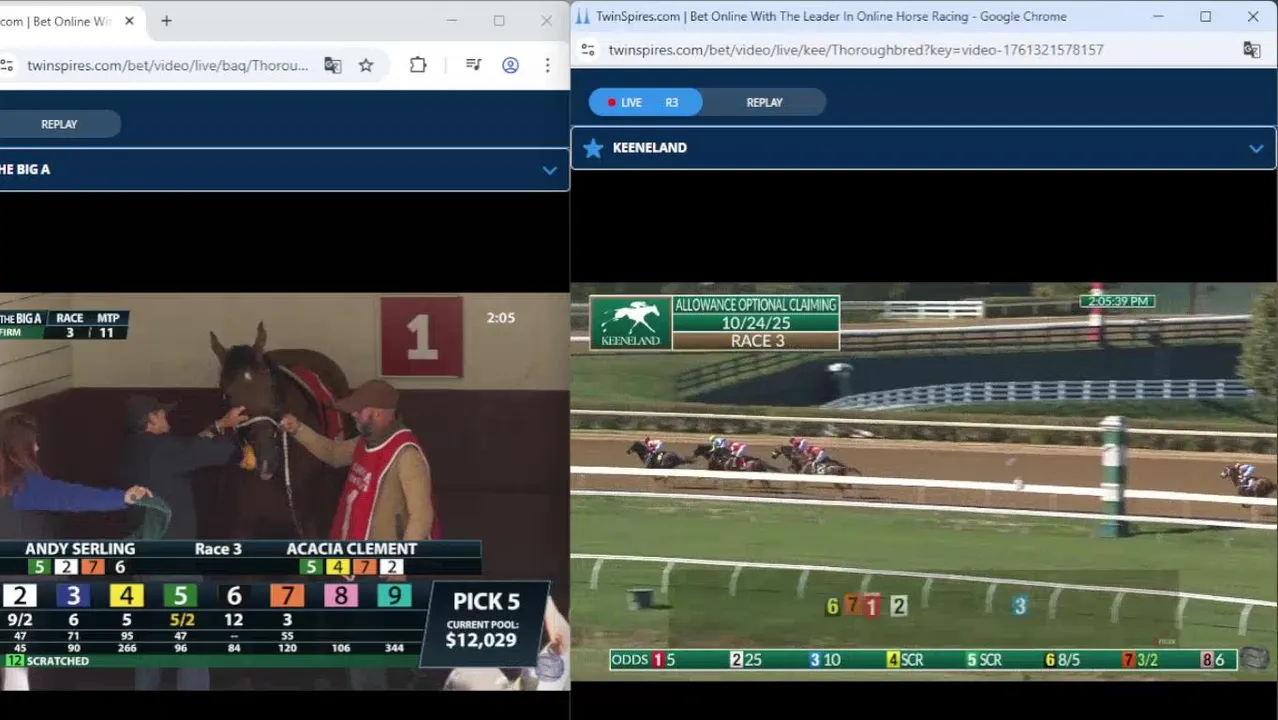
Task: Expand The Big A track dropdown
Action: 549,170
